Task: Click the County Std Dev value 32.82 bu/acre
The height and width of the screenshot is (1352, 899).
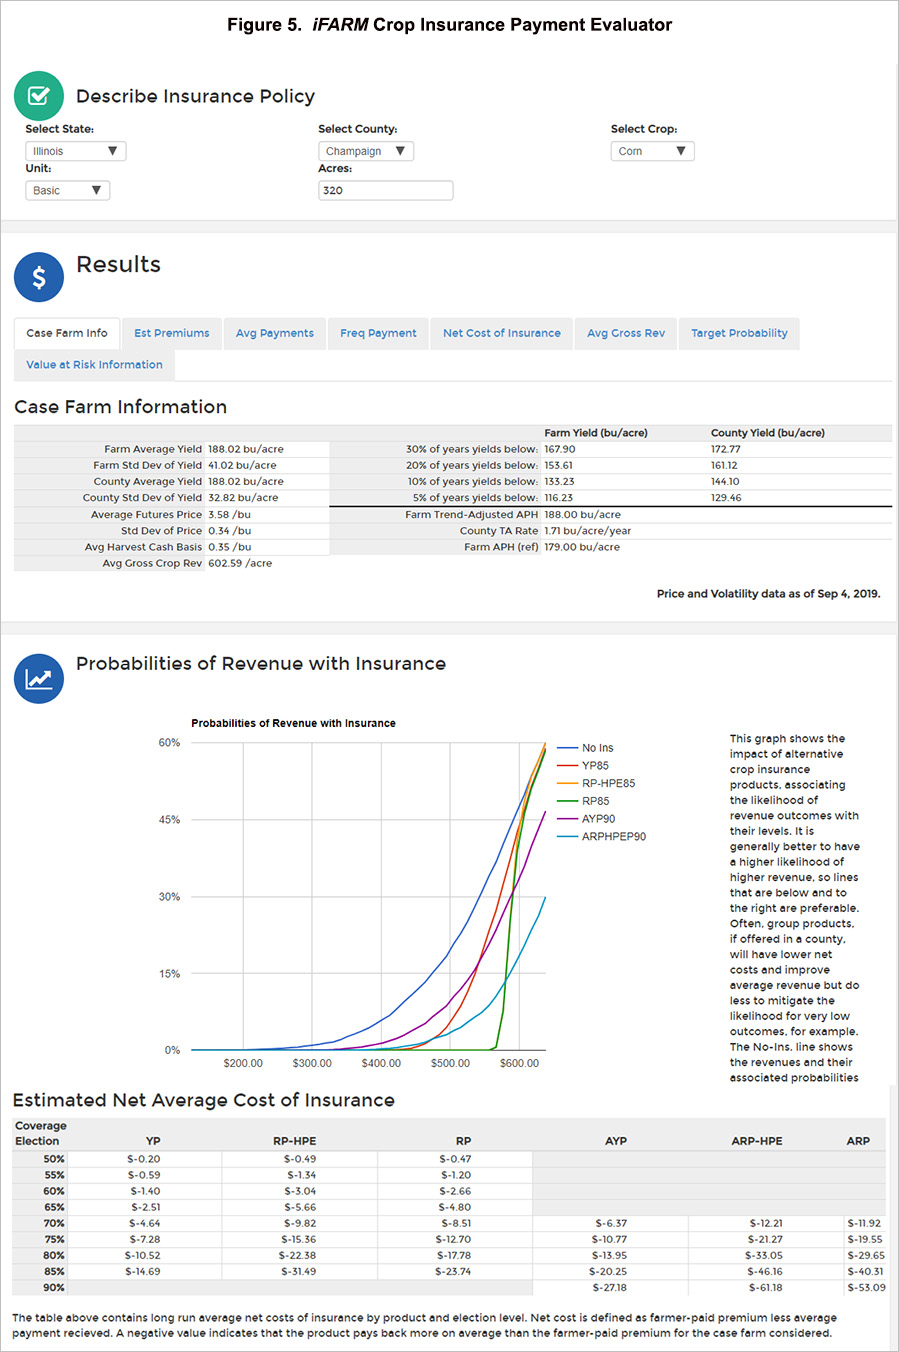Action: click(244, 497)
